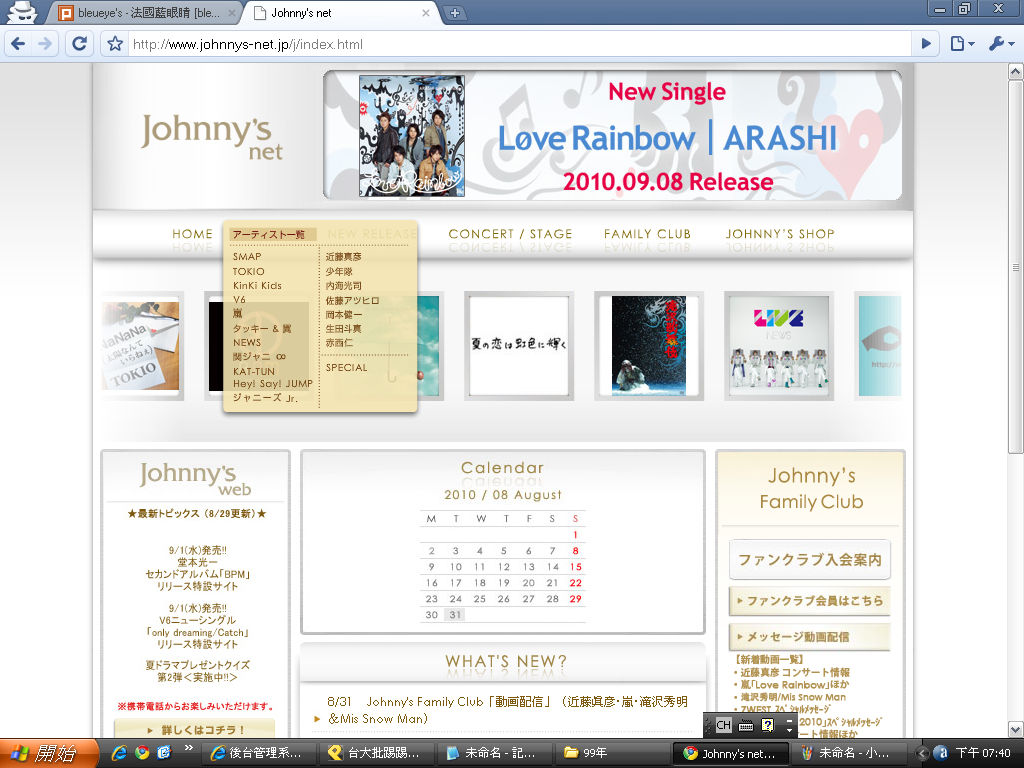Viewport: 1024px width, 768px height.
Task: Open the page menu icon
Action: (x=963, y=44)
